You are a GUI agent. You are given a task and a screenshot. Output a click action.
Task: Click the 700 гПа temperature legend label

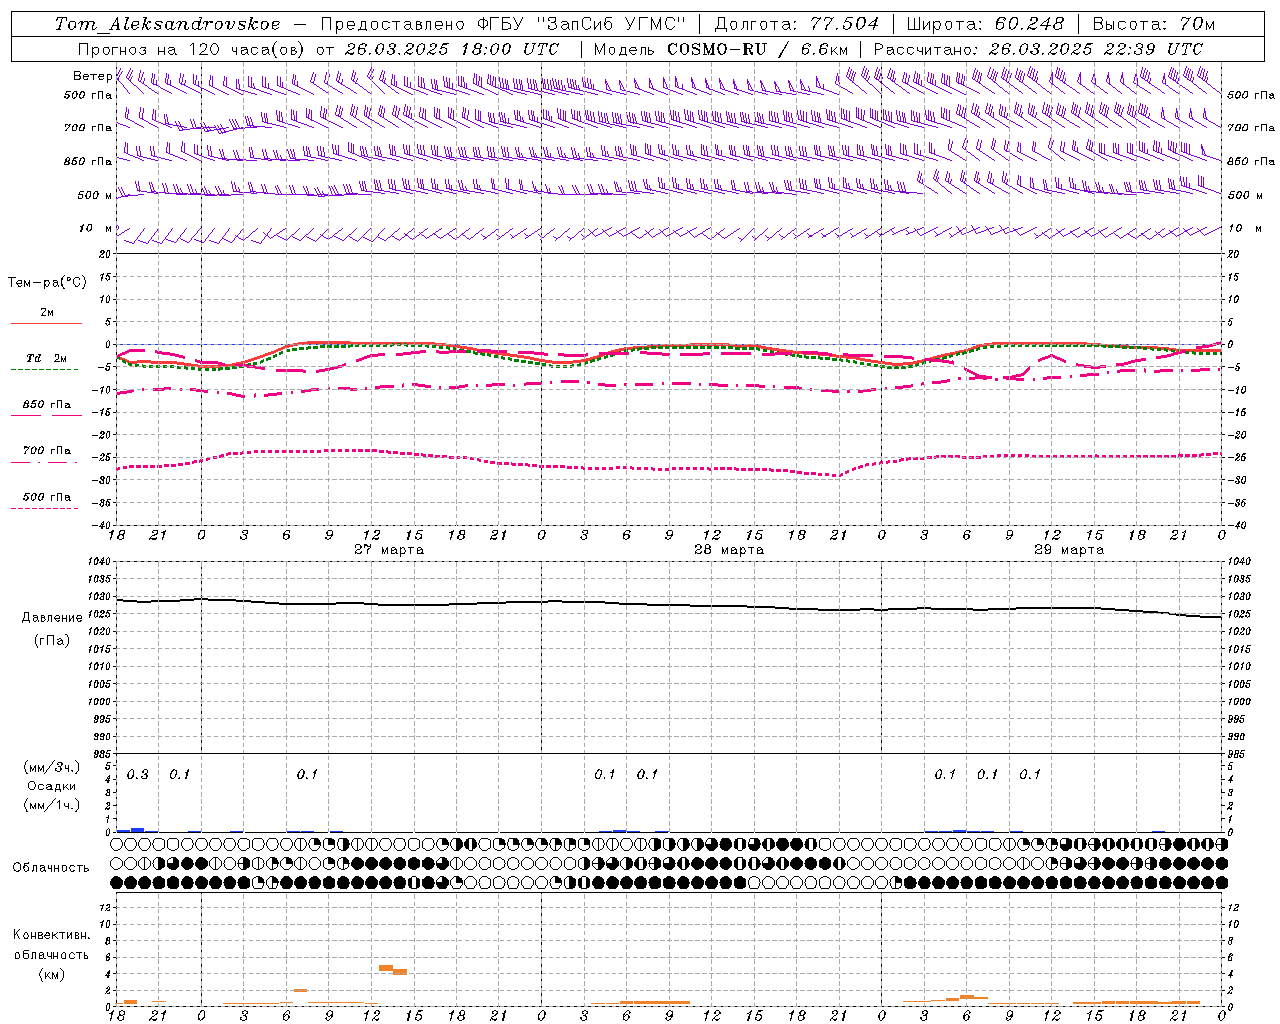point(46,450)
